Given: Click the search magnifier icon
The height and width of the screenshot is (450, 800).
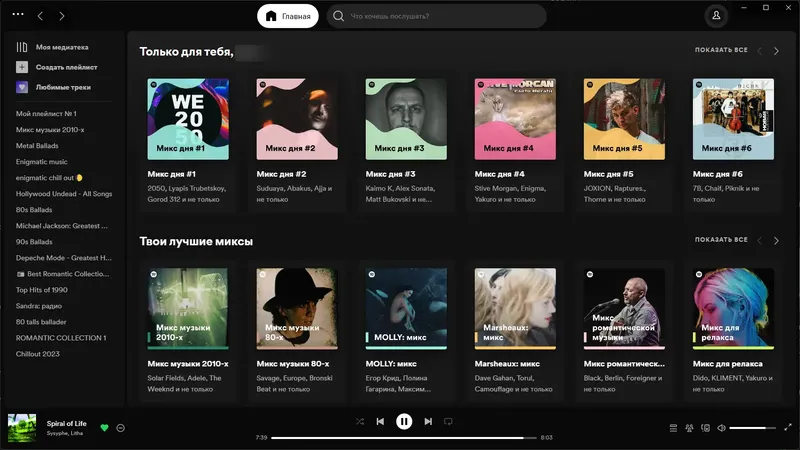Looking at the screenshot, I should tap(338, 16).
